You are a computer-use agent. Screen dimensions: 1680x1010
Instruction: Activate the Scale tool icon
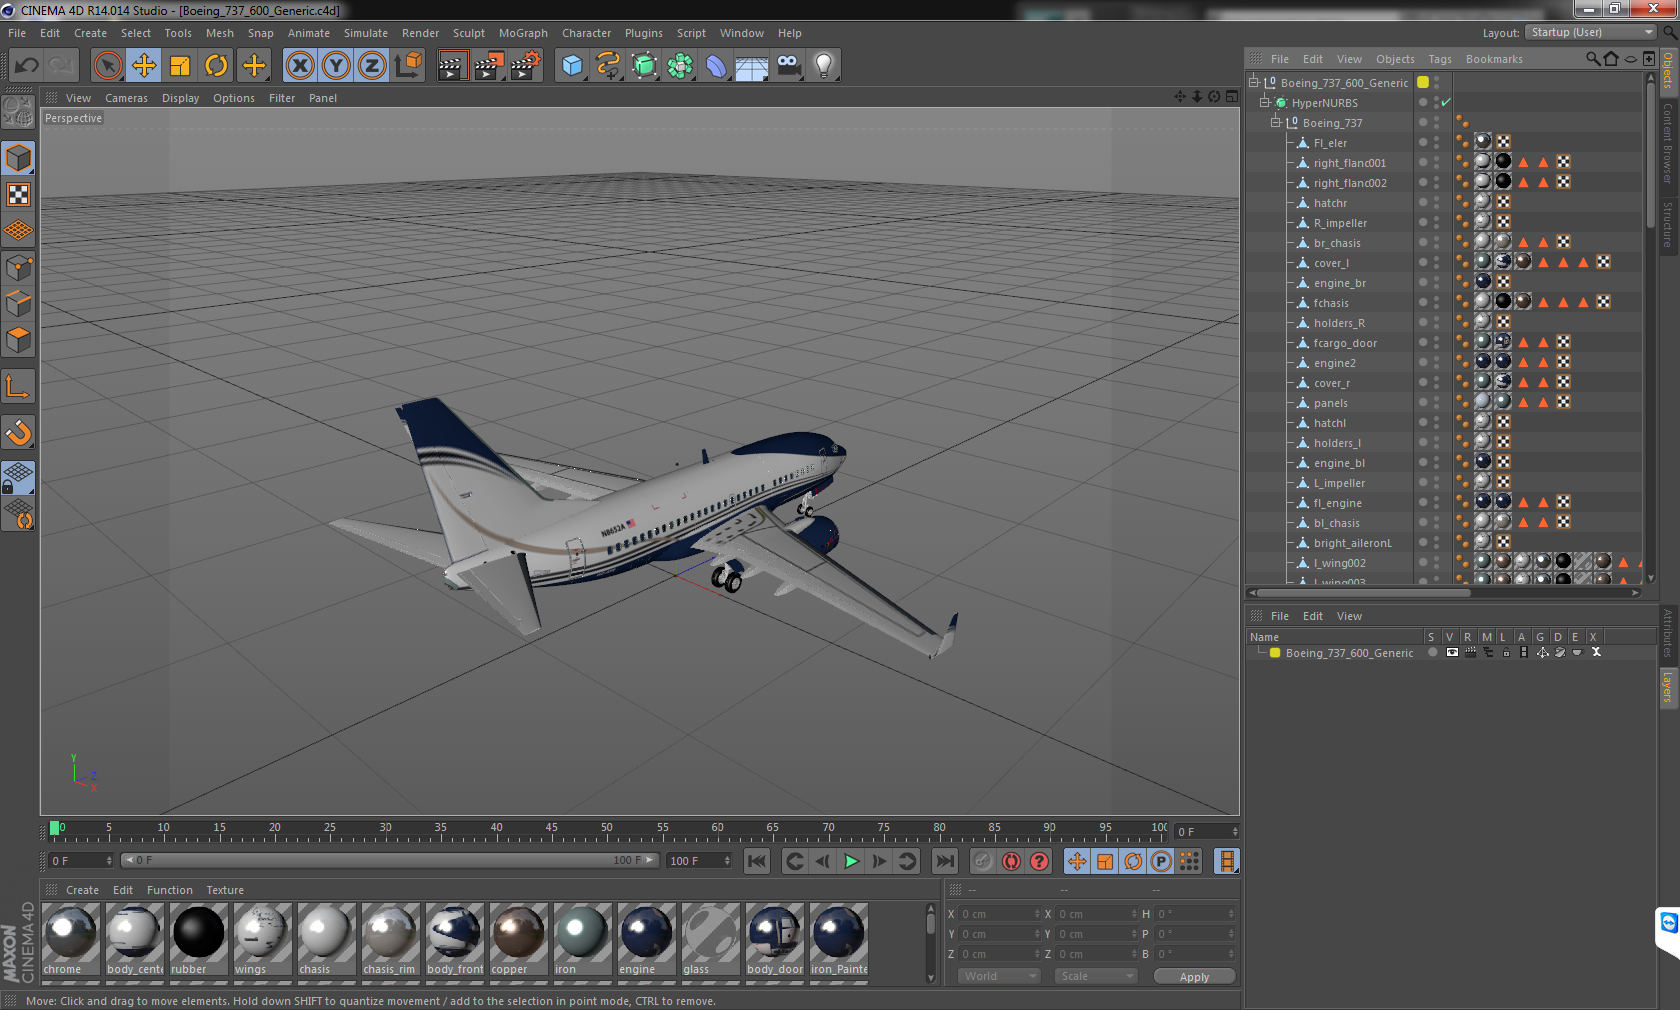point(180,66)
